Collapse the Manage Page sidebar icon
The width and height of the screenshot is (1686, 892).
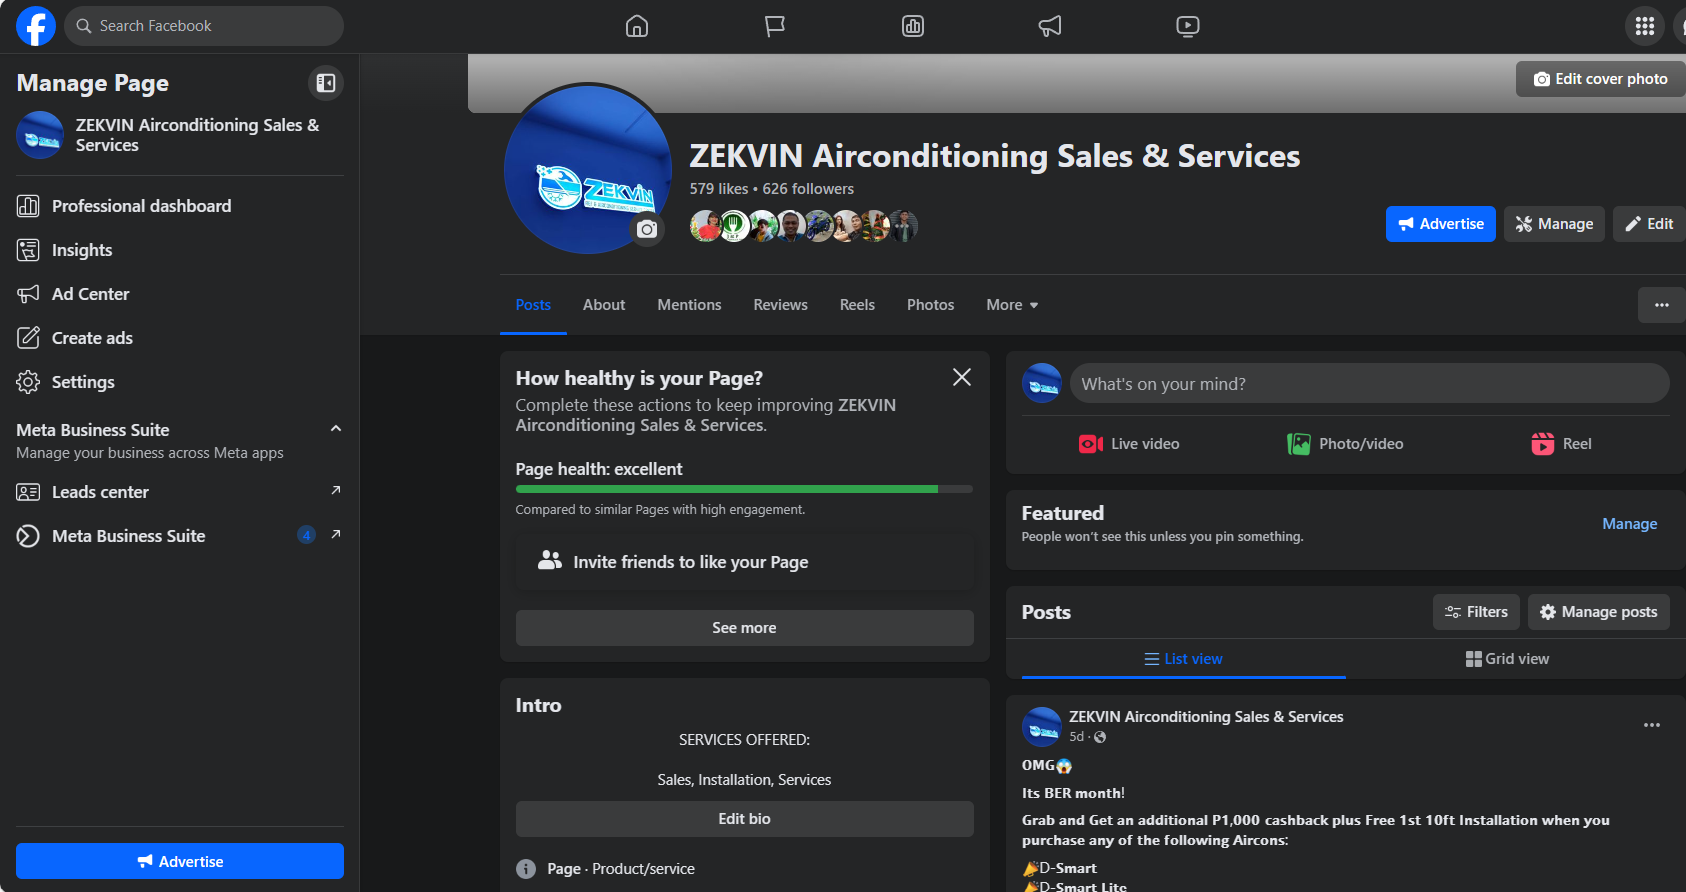(326, 83)
